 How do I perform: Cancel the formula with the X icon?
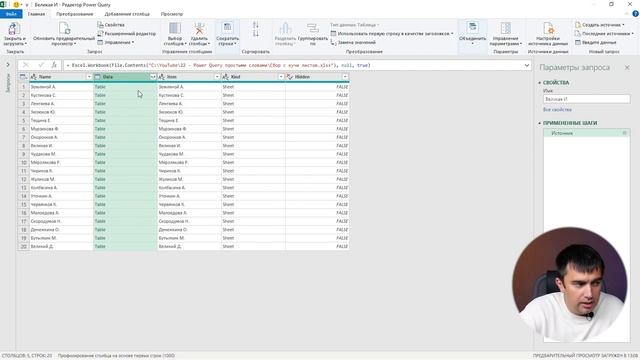pyautogui.click(x=26, y=65)
